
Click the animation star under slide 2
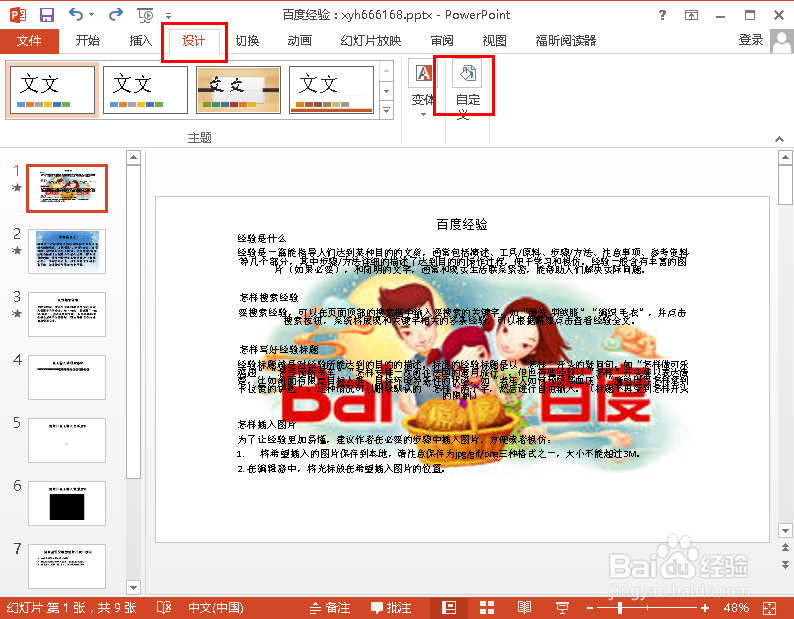17,250
